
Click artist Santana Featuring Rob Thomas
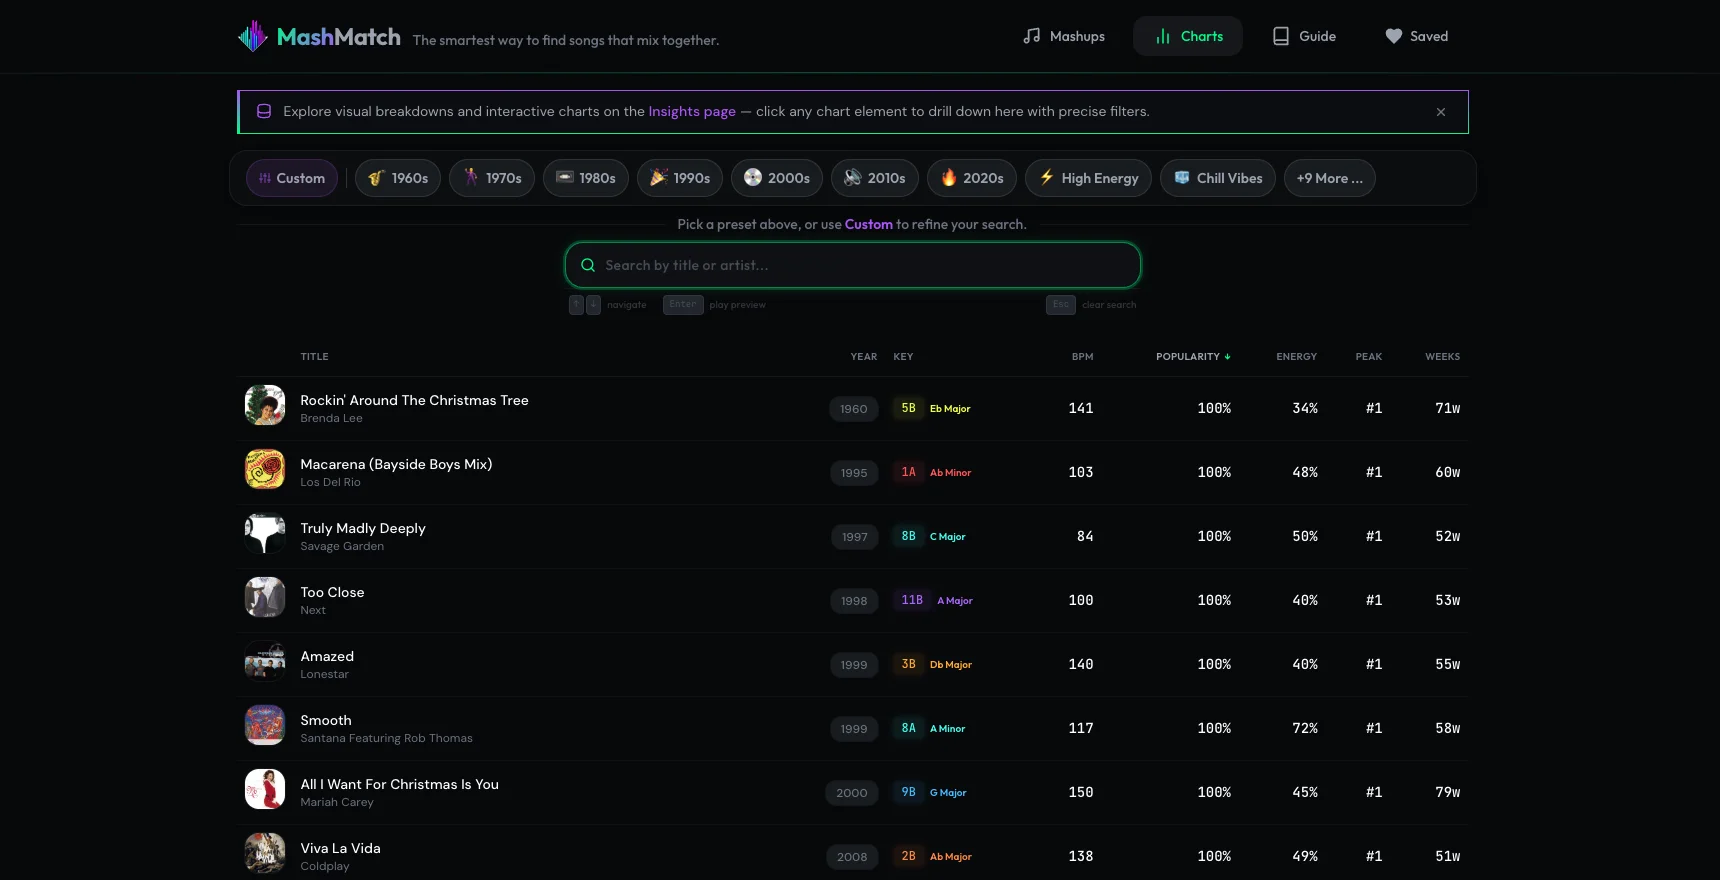coord(386,738)
